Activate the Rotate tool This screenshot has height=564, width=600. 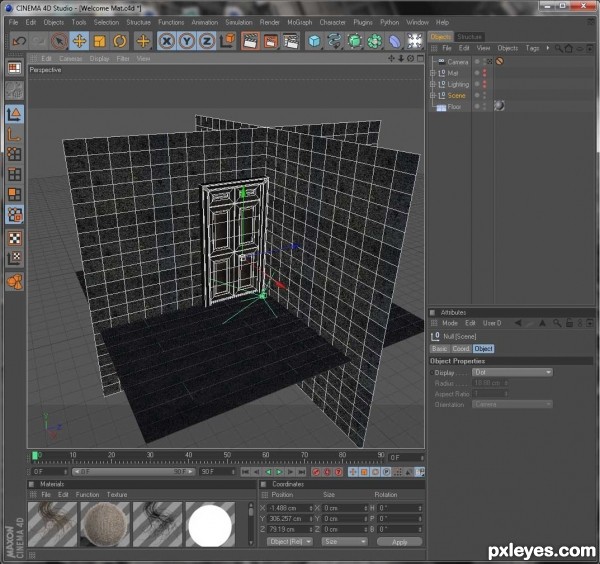120,41
